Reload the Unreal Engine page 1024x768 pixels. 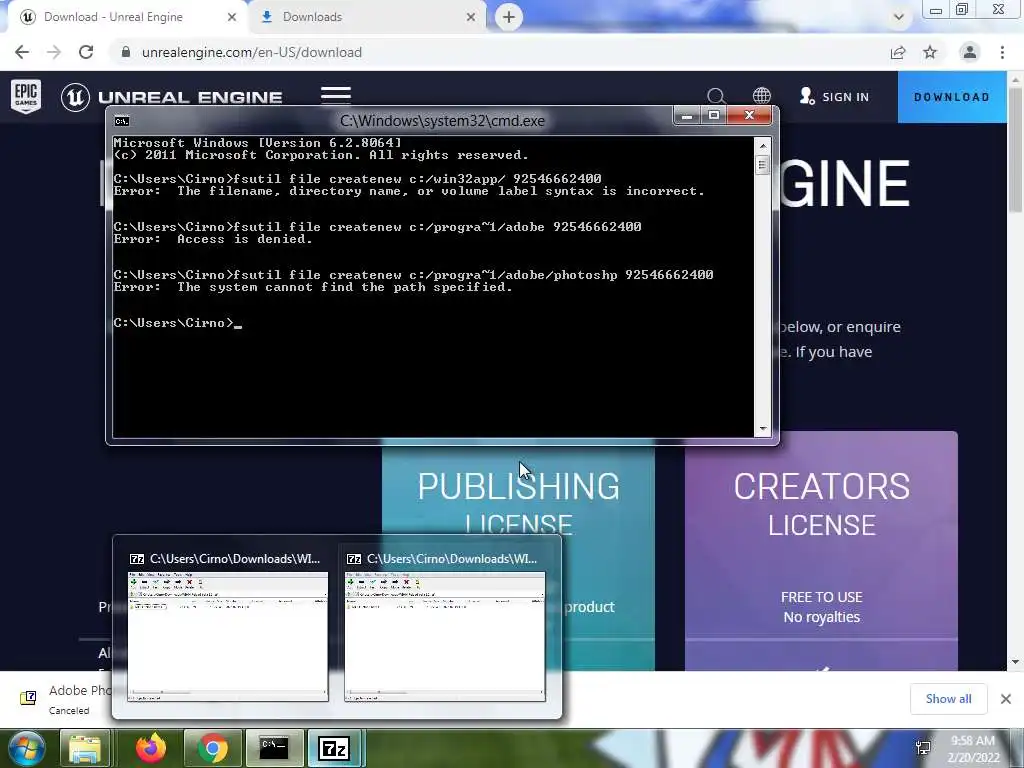pyautogui.click(x=86, y=52)
